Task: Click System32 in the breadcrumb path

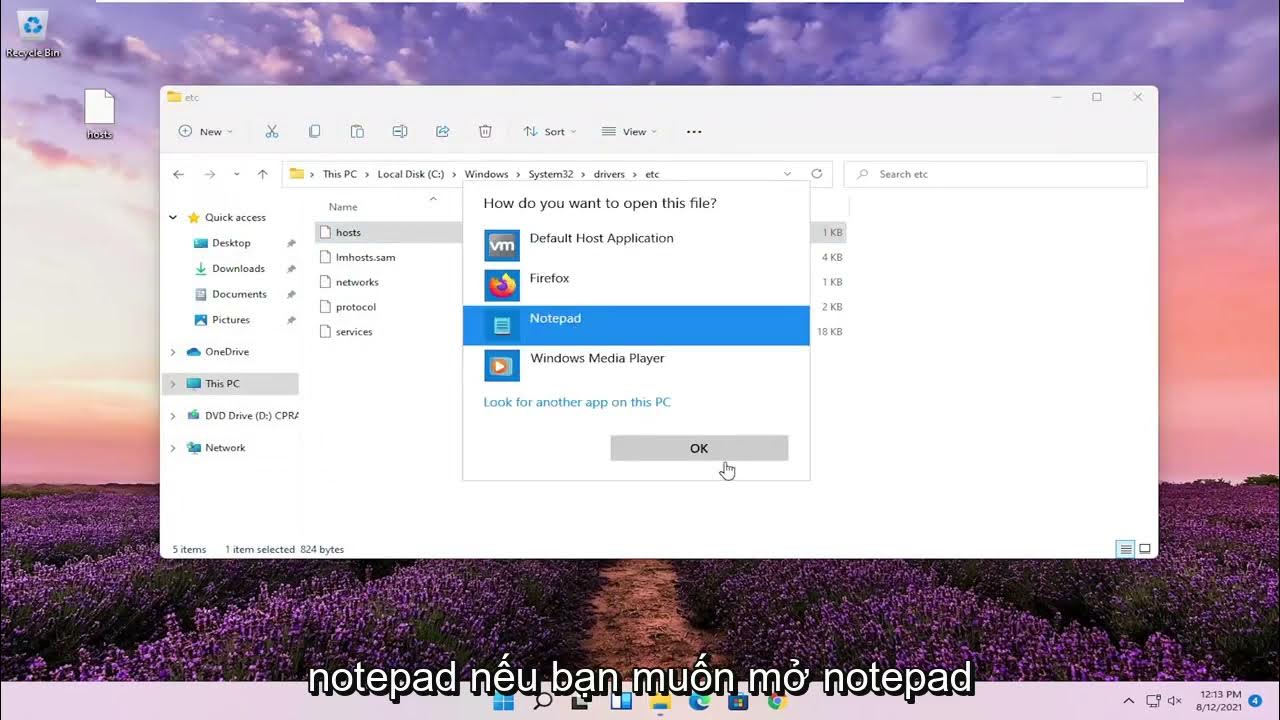Action: pos(551,174)
